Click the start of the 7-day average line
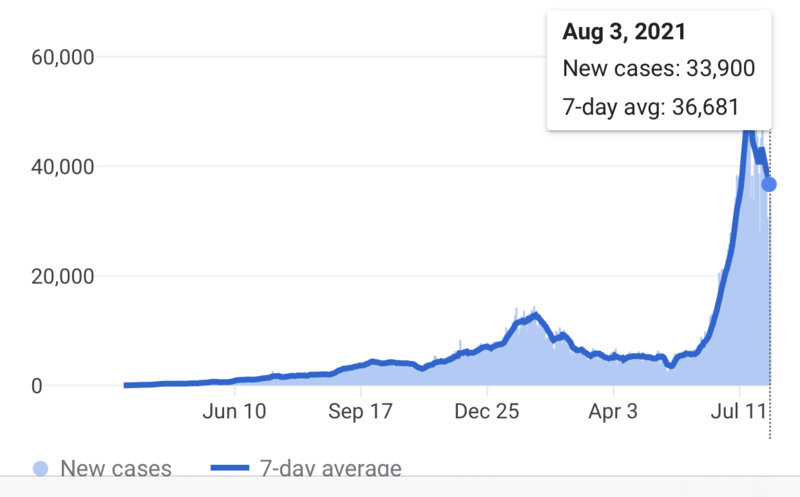 (x=126, y=385)
